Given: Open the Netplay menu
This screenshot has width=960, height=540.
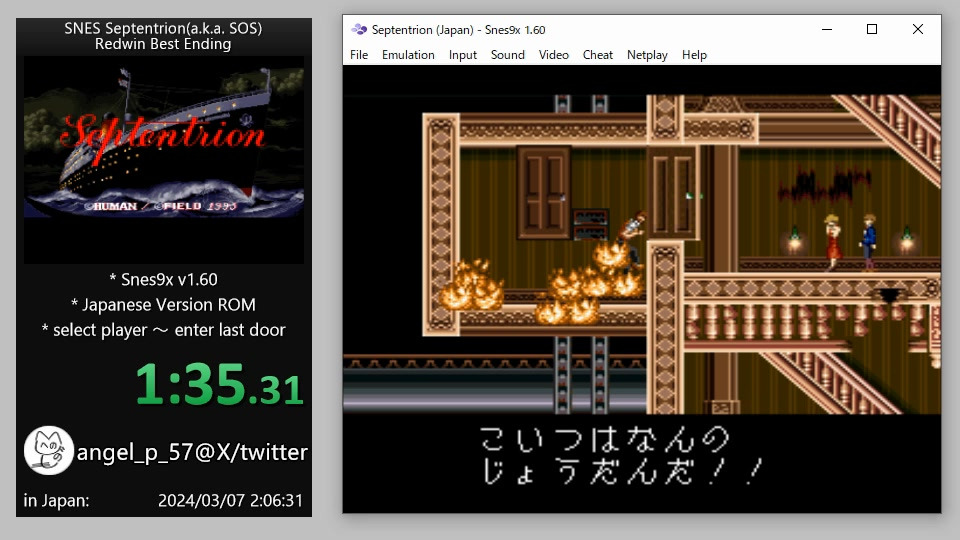Looking at the screenshot, I should (647, 55).
